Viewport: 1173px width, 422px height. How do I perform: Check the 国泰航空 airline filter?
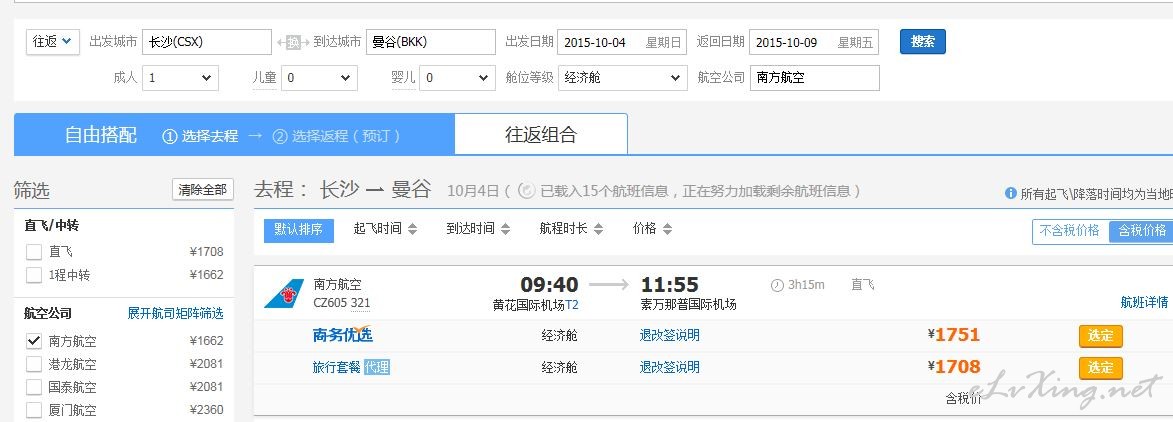(34, 388)
